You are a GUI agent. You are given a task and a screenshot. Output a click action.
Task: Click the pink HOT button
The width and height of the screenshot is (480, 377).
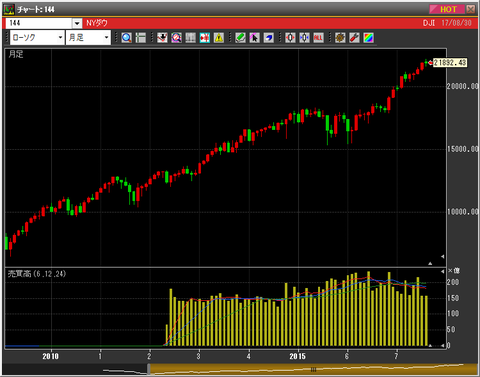coord(447,9)
